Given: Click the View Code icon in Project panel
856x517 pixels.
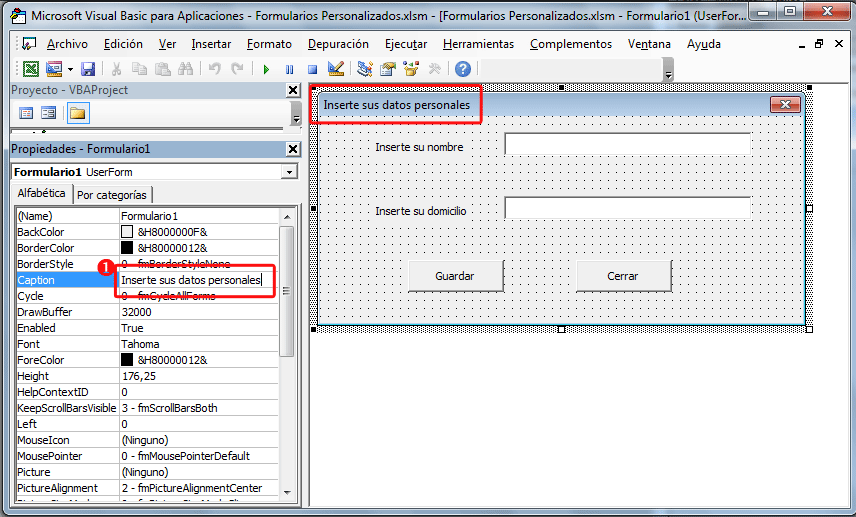Looking at the screenshot, I should tap(26, 113).
